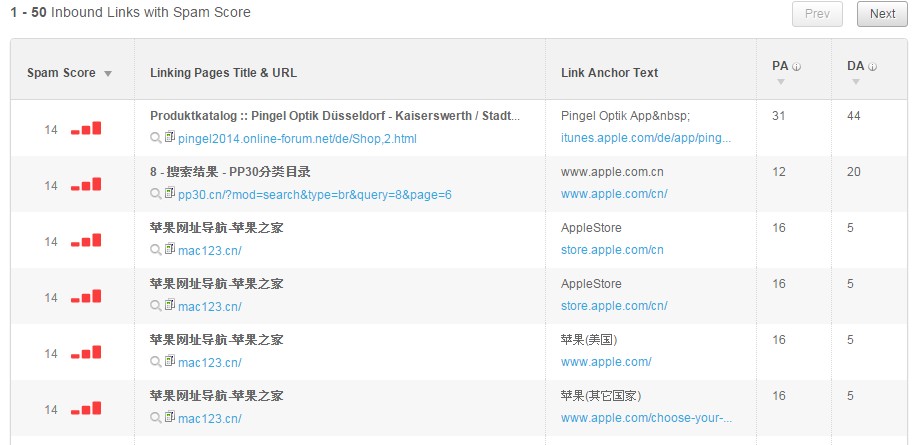The height and width of the screenshot is (445, 912).
Task: Open the store.apple.com/cn link without trailing slash
Action: [612, 250]
